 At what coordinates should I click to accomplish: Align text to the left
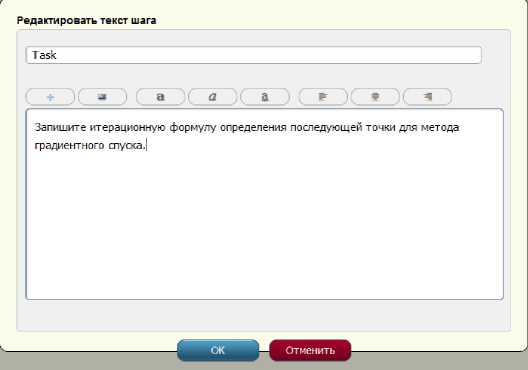pos(323,97)
